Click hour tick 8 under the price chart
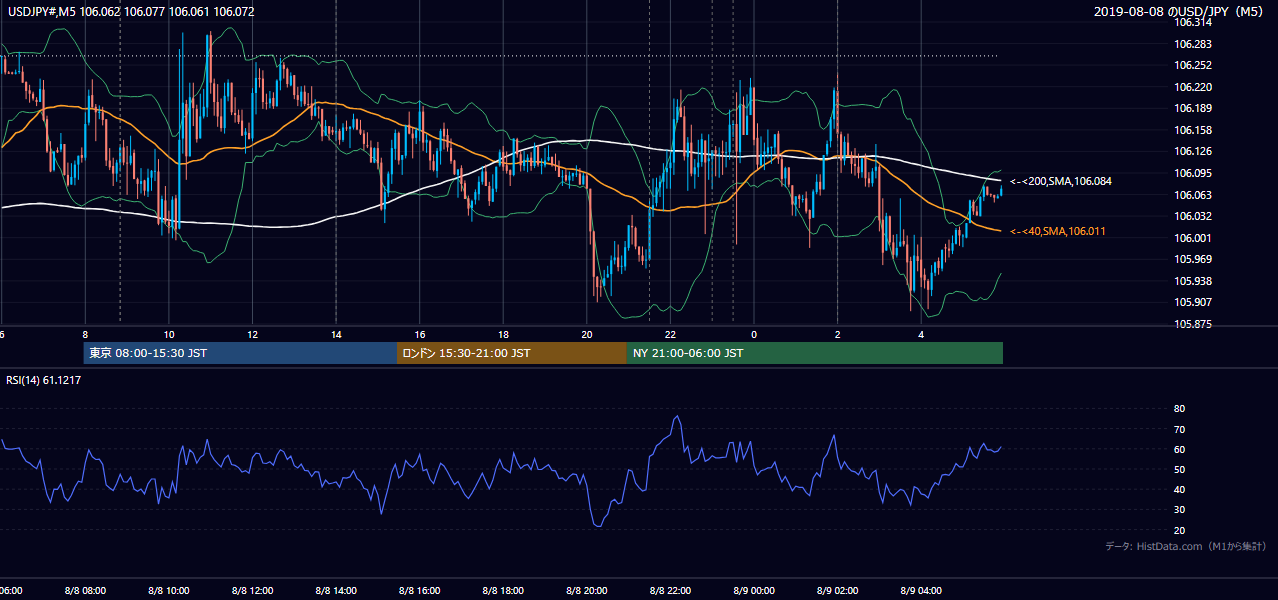1278x600 pixels. 86,334
